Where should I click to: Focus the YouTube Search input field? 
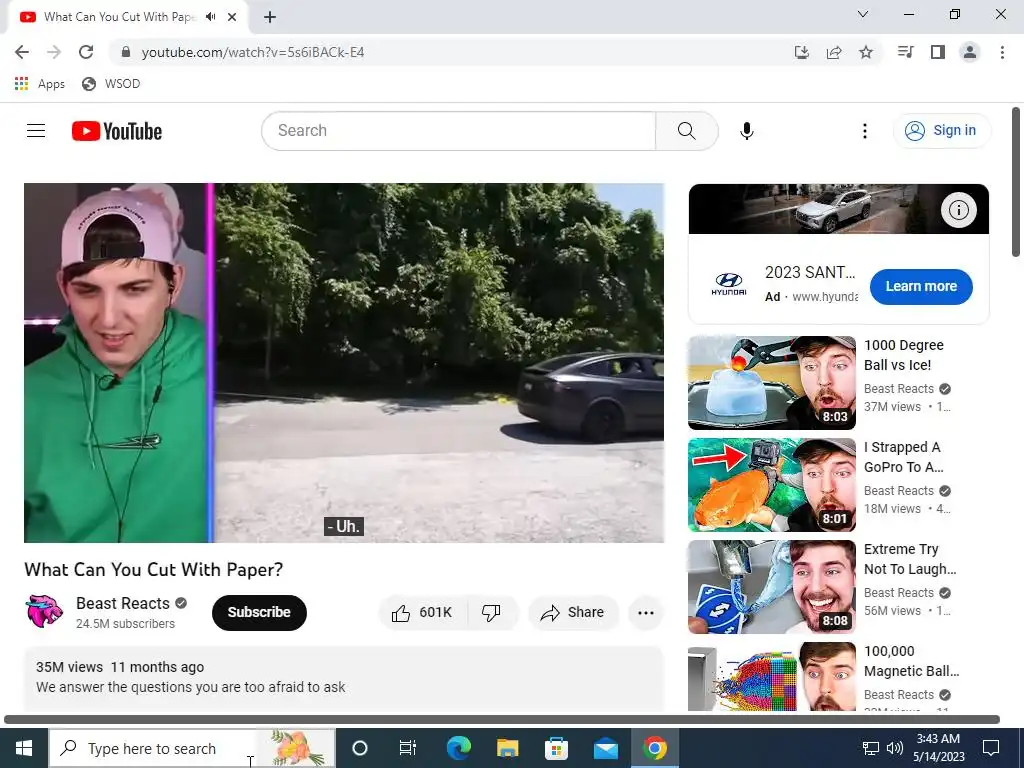(x=458, y=131)
